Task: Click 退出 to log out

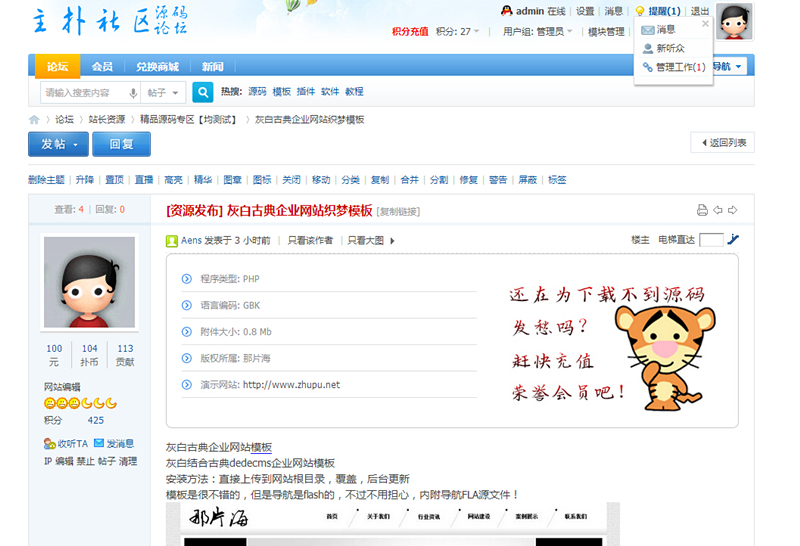Action: tap(699, 11)
